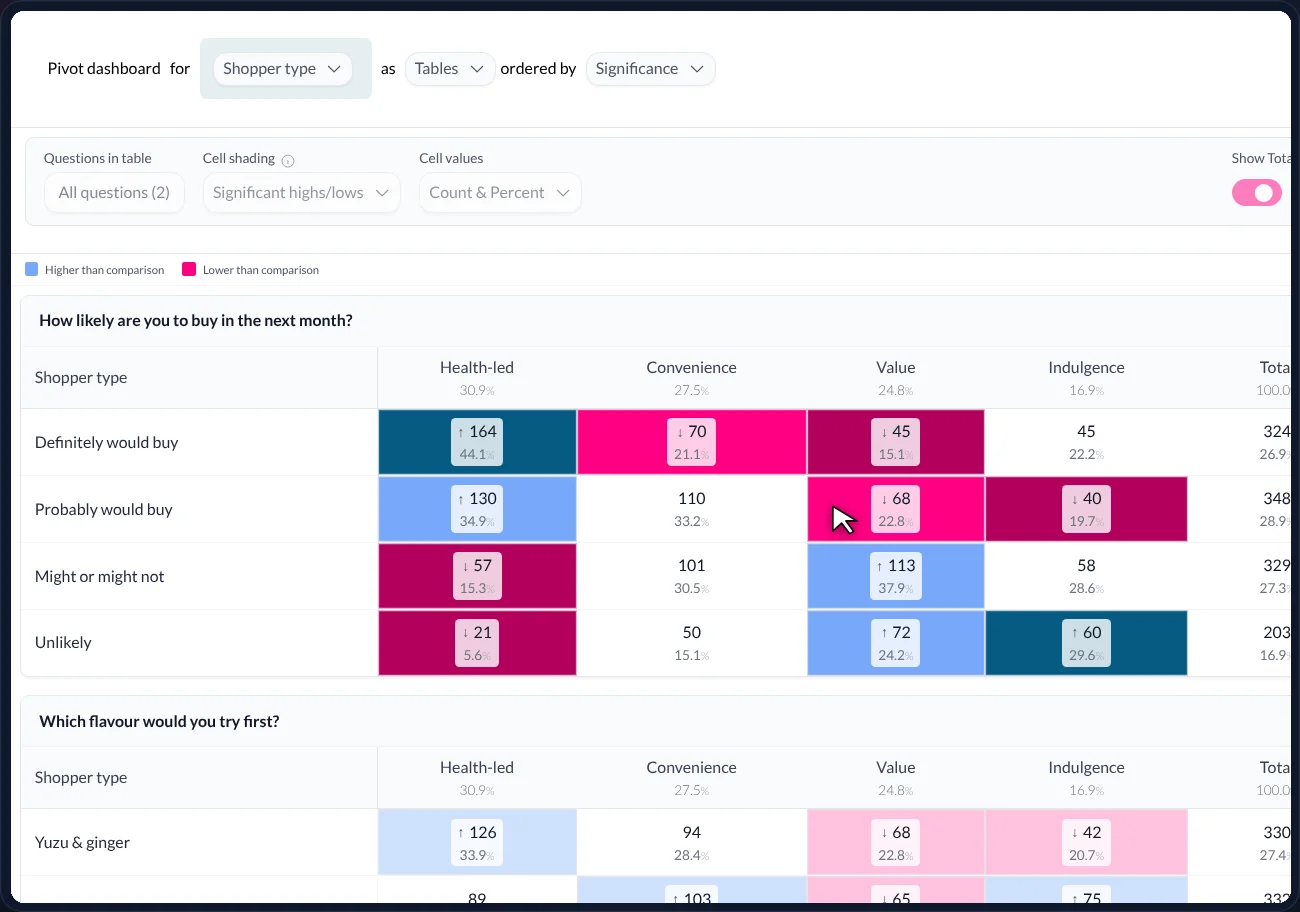
Task: Click the Yuzu & ginger row label
Action: coord(82,842)
